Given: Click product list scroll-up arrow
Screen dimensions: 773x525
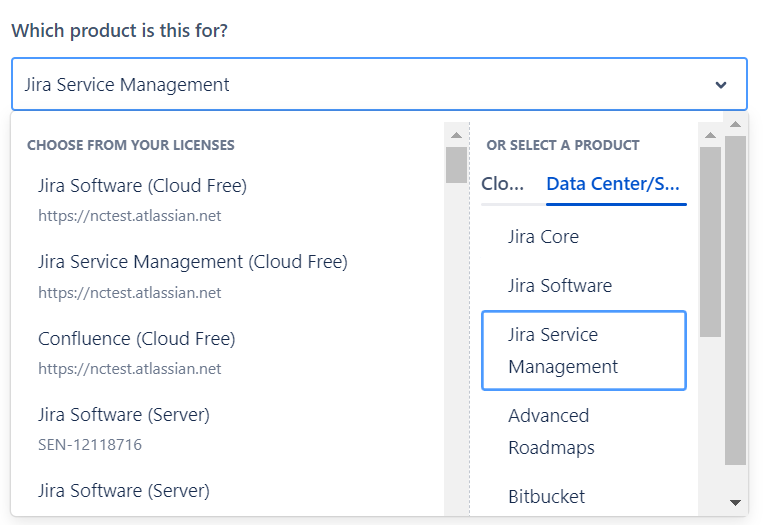Looking at the screenshot, I should point(710,135).
